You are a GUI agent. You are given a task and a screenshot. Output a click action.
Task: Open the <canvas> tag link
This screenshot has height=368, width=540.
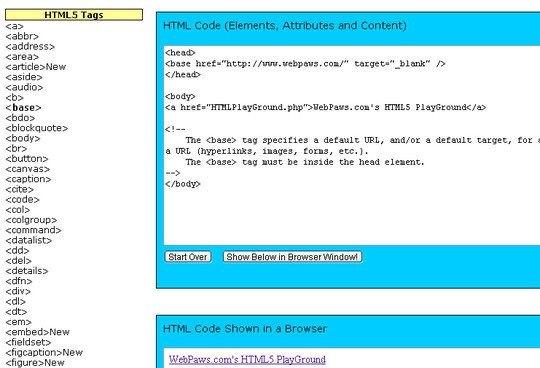click(x=28, y=169)
